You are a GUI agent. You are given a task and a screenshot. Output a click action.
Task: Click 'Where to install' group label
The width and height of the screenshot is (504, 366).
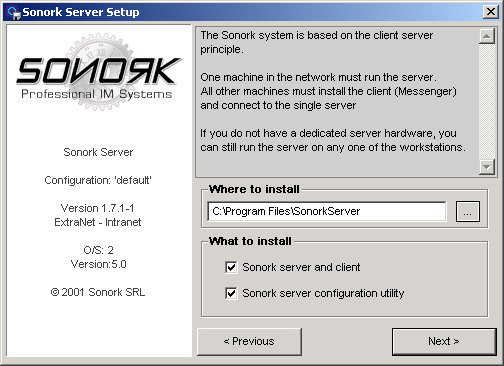pyautogui.click(x=254, y=189)
